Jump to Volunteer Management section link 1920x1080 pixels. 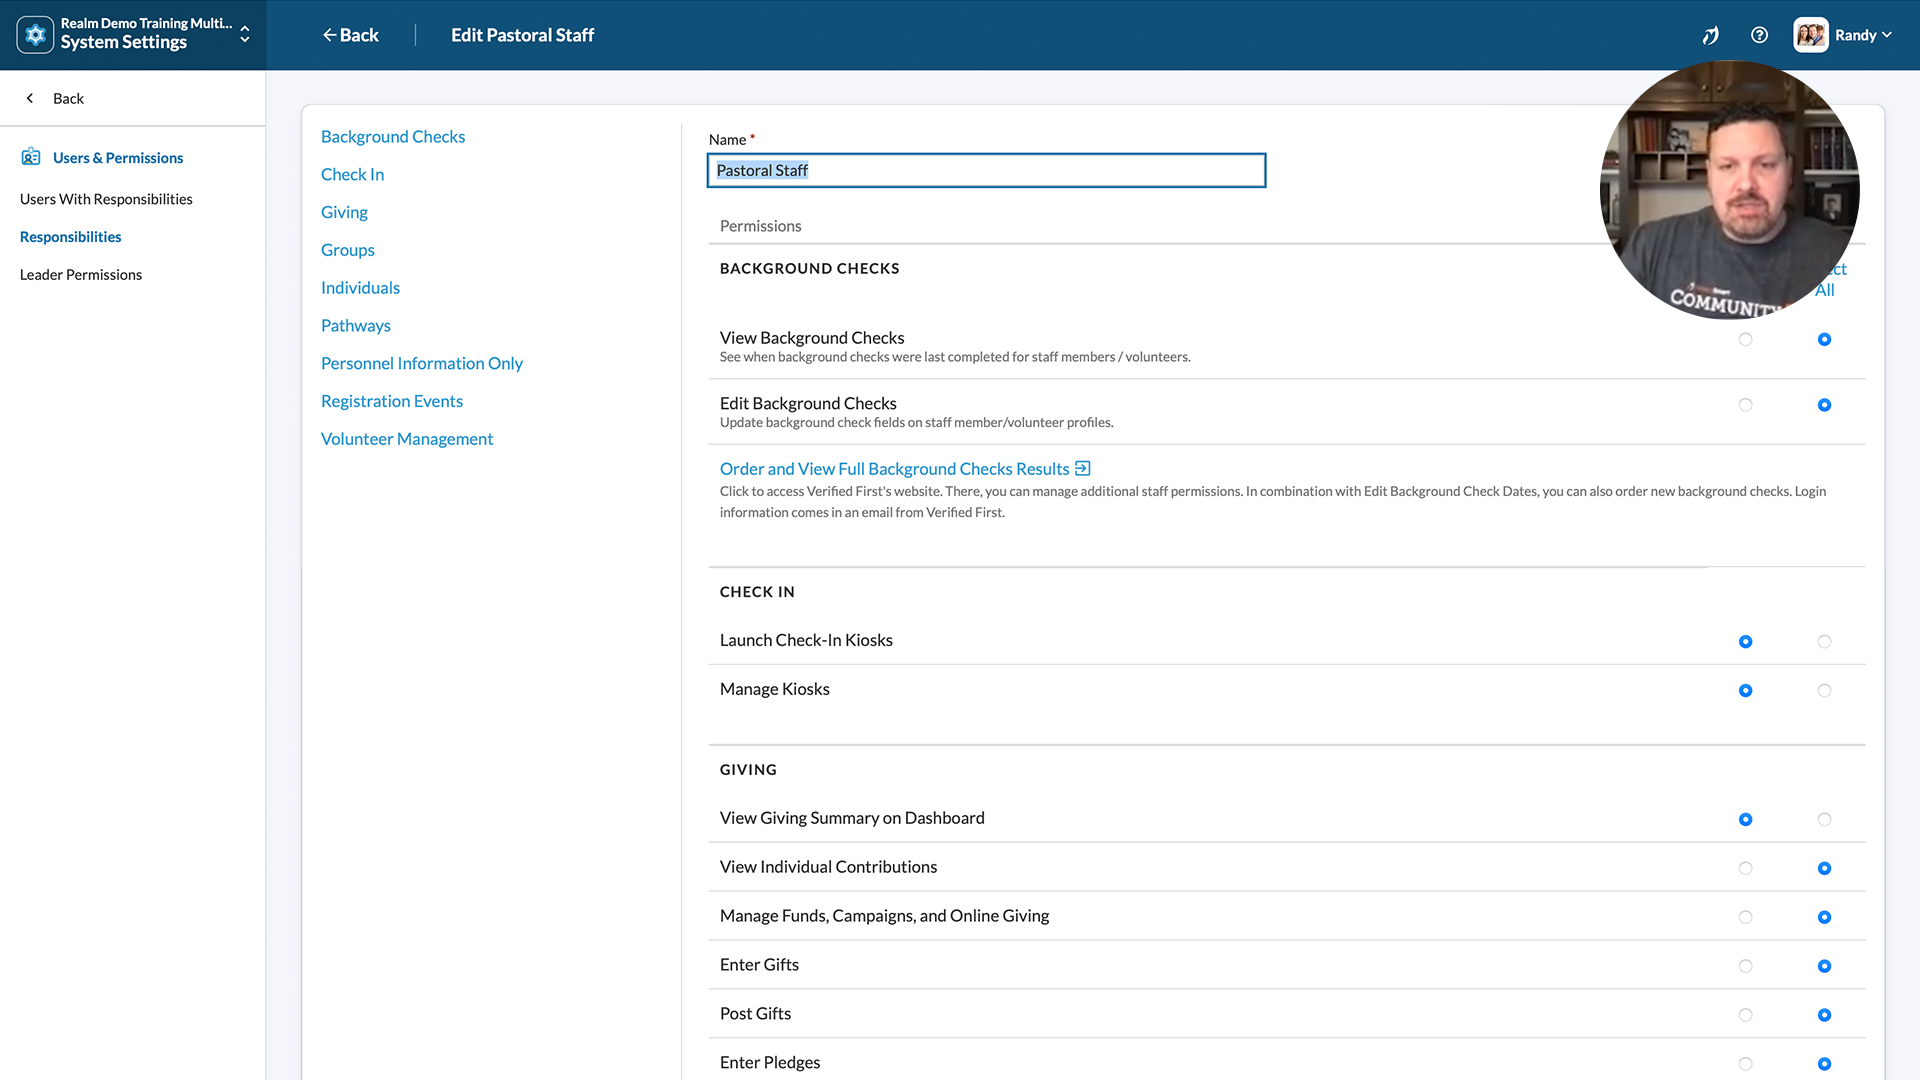click(x=406, y=439)
